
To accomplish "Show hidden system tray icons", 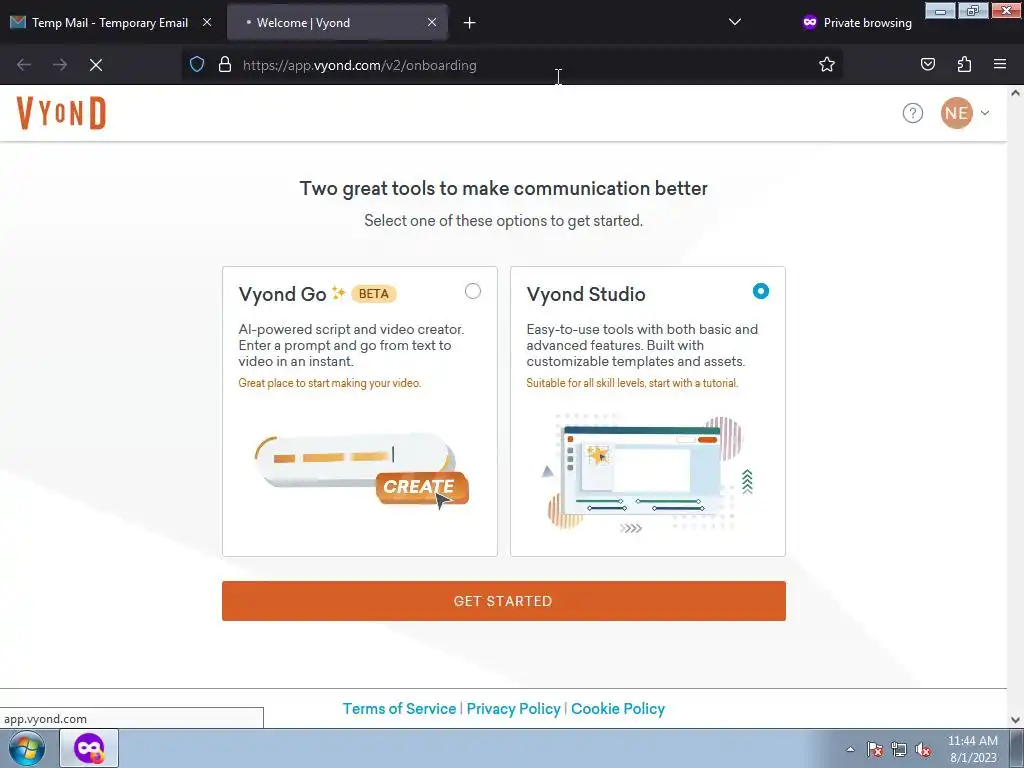I will 850,749.
